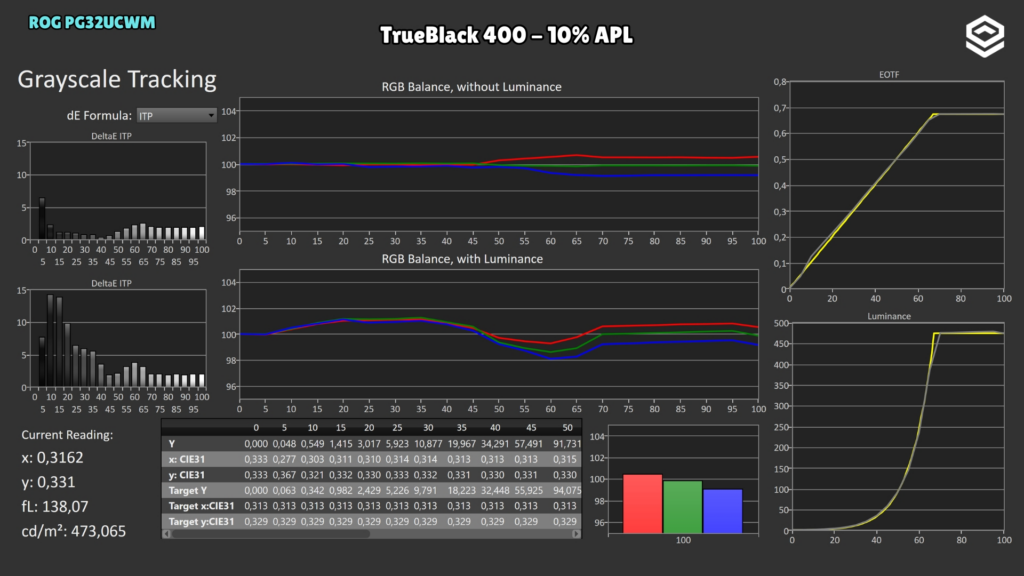Click the RGB Balance, with Luminance chart
The image size is (1024, 576).
[499, 334]
